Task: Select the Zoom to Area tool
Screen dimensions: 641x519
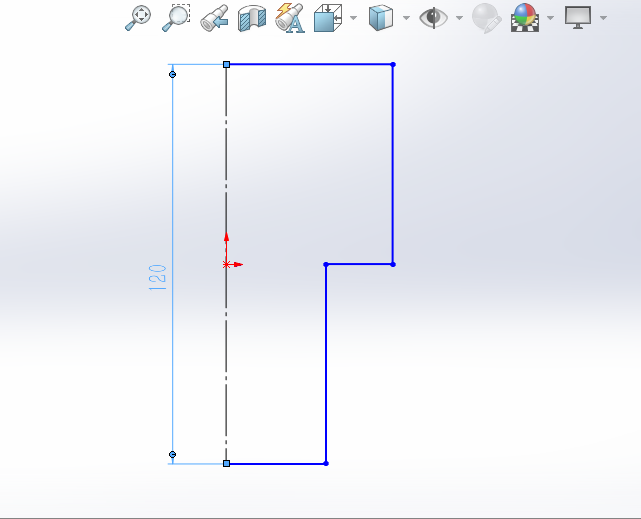Action: pos(176,18)
